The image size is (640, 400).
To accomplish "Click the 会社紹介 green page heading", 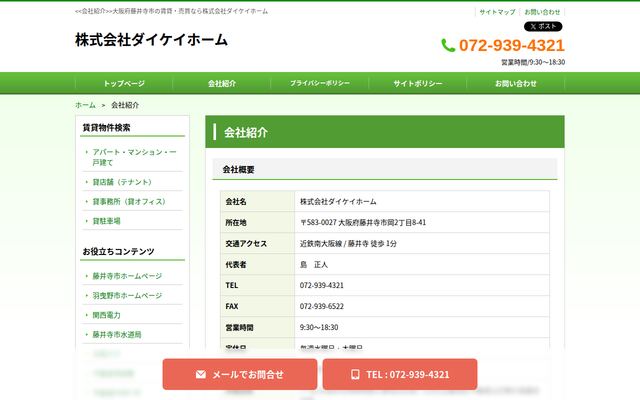I will click(x=246, y=132).
